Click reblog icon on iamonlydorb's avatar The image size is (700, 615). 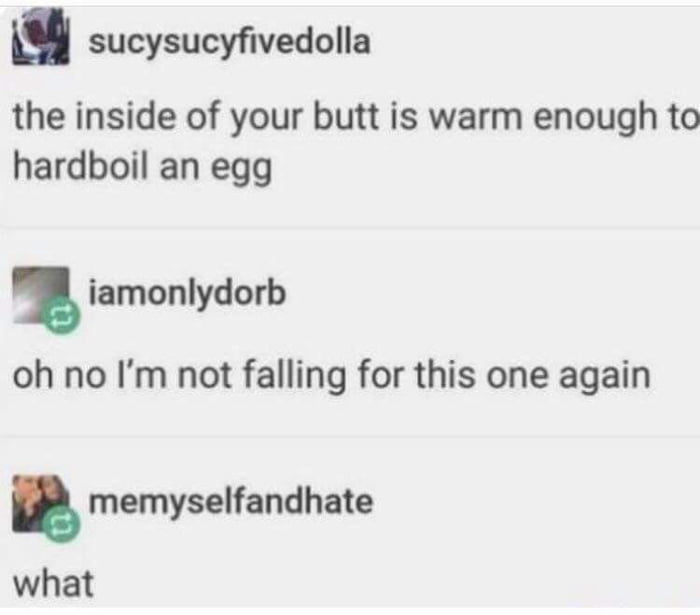tap(62, 316)
